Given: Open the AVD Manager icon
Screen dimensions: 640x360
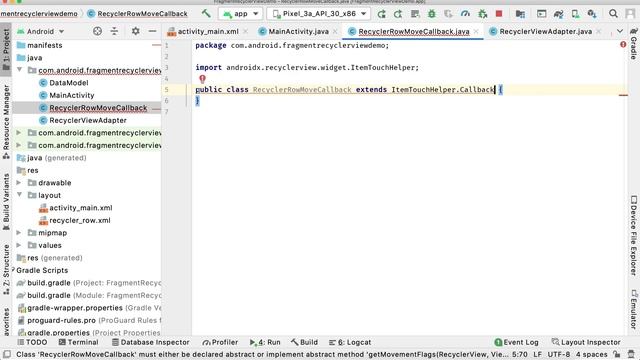Looking at the screenshot, I should pyautogui.click(x=575, y=14).
